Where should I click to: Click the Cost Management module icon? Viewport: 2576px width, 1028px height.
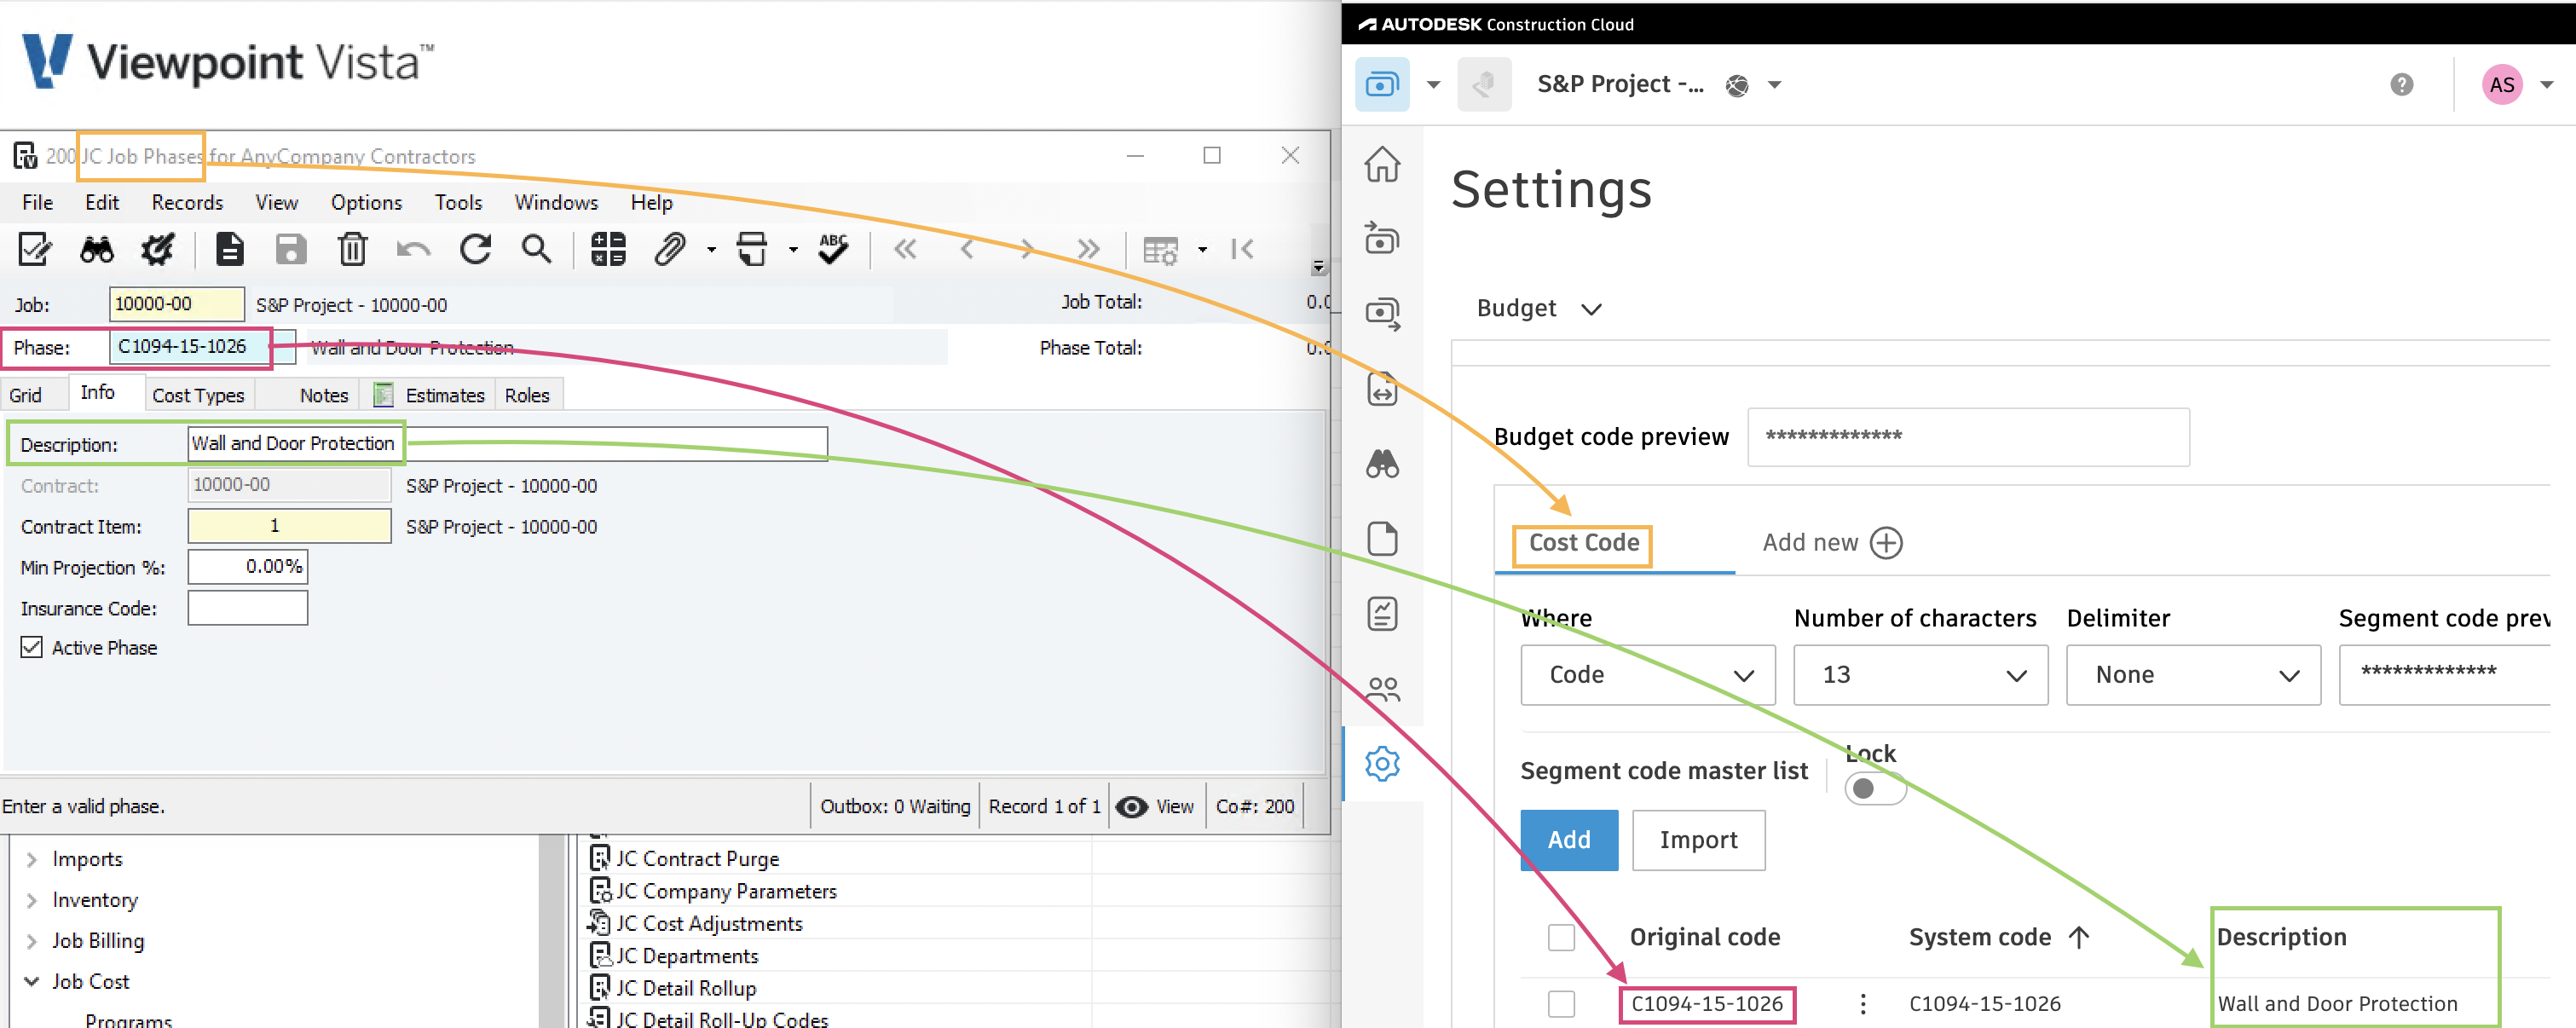tap(1382, 84)
